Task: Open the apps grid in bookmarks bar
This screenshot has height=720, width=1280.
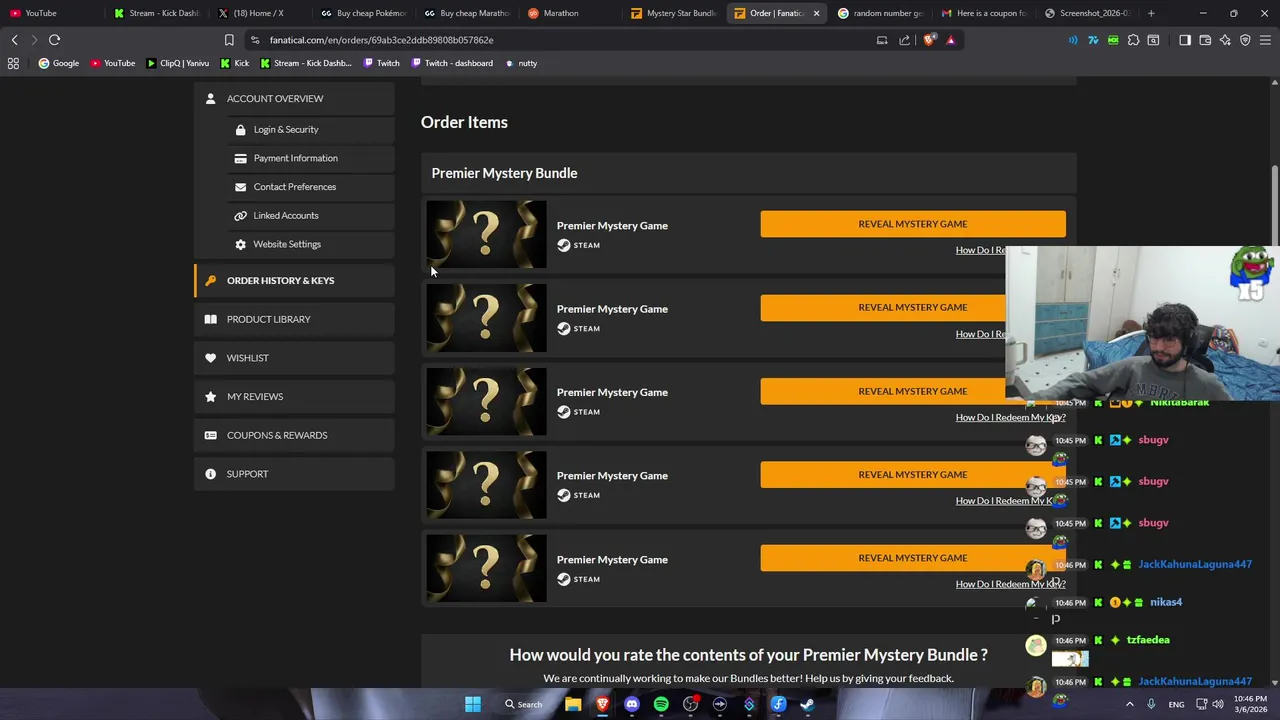Action: [13, 63]
